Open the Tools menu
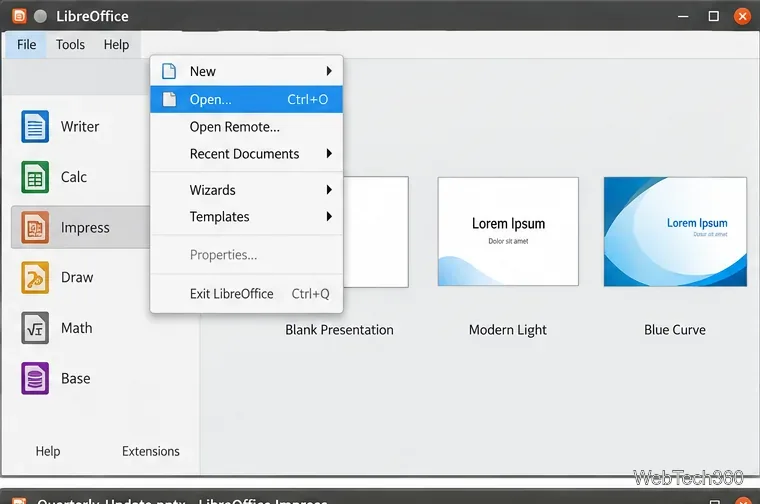760x504 pixels. tap(70, 45)
